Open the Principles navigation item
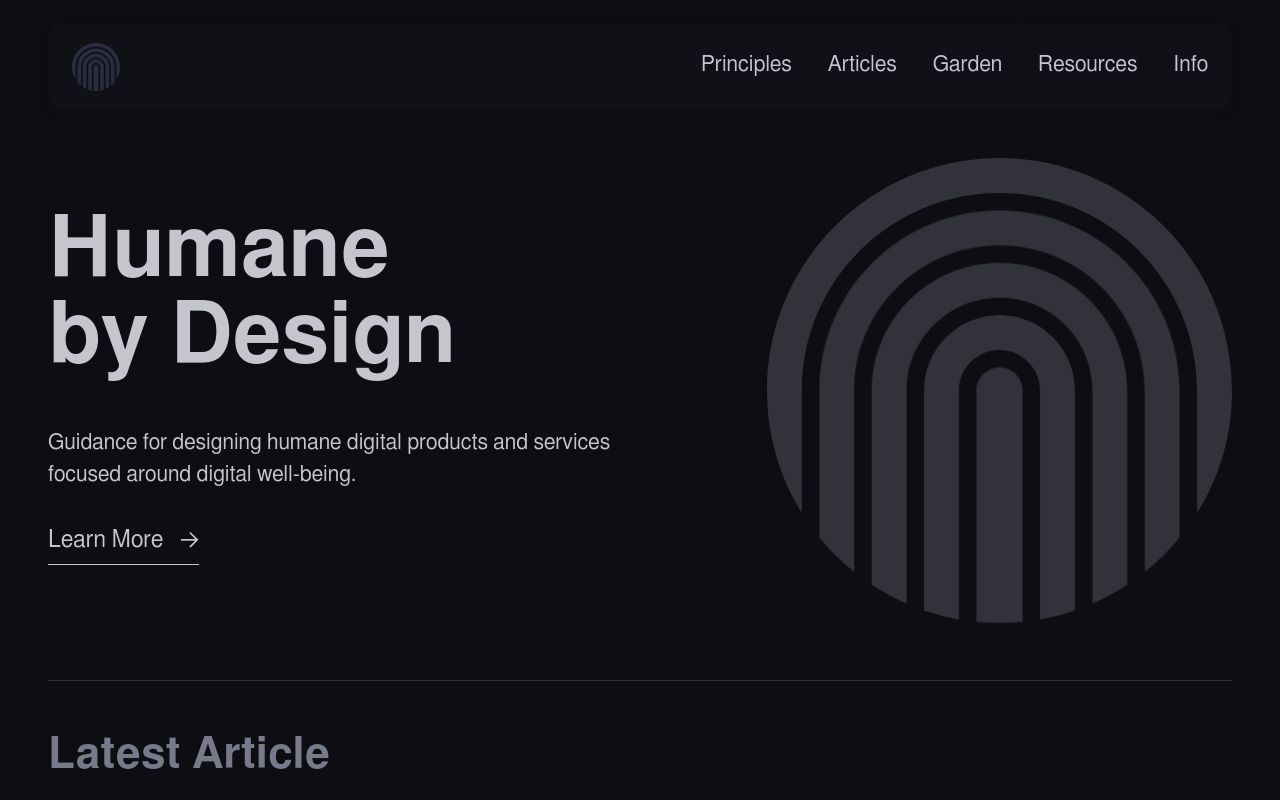Viewport: 1280px width, 800px height. [746, 64]
